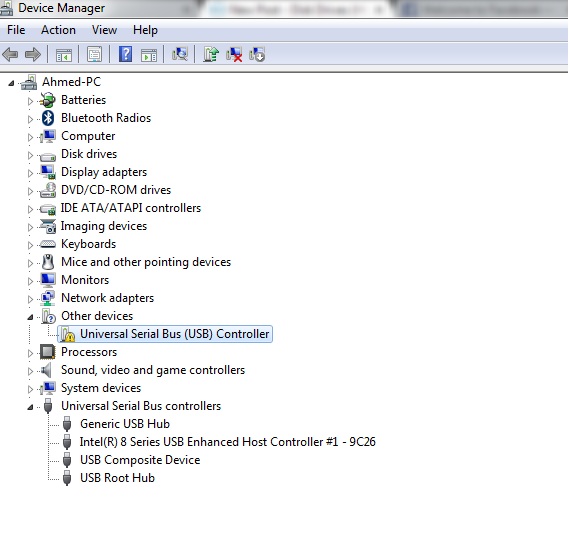The image size is (569, 536).
Task: Select Mice and other pointing devices label
Action: coord(146,262)
